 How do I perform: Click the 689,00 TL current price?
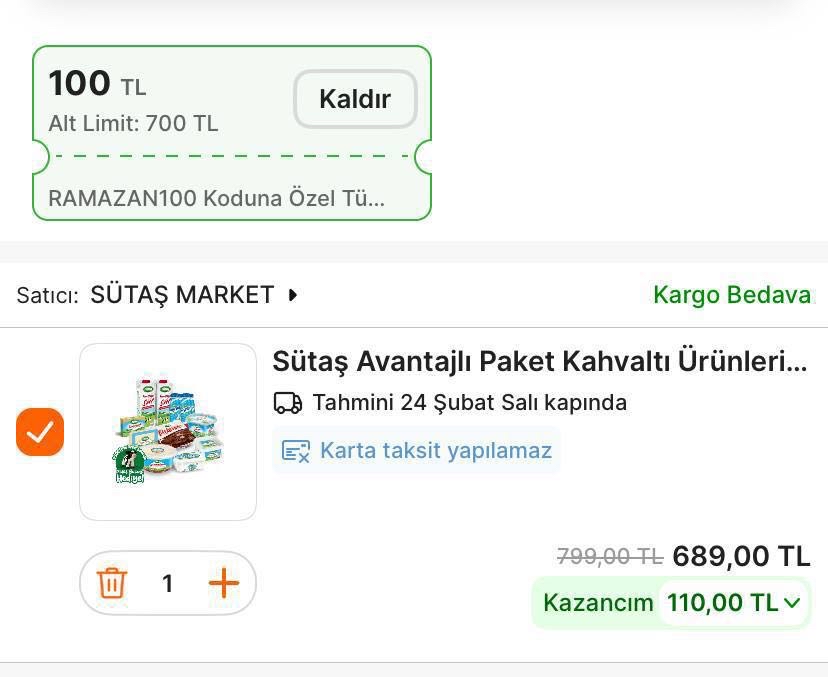[741, 556]
